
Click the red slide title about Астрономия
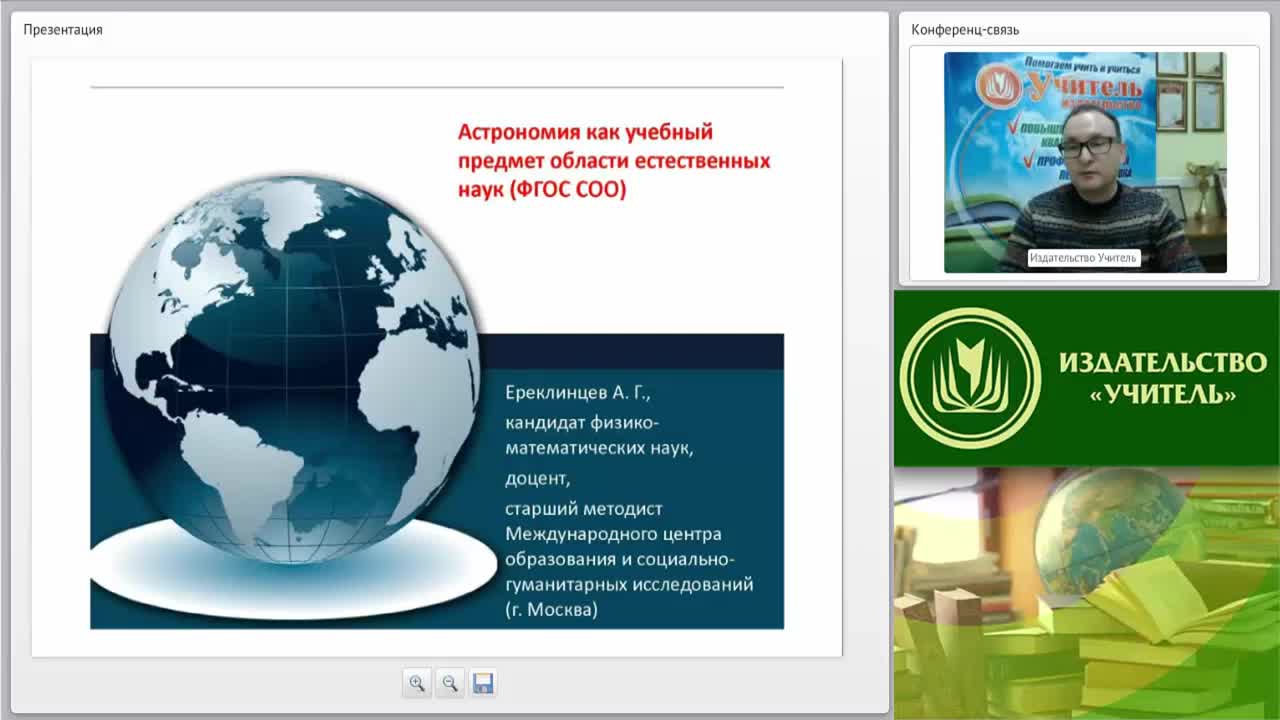(x=614, y=160)
